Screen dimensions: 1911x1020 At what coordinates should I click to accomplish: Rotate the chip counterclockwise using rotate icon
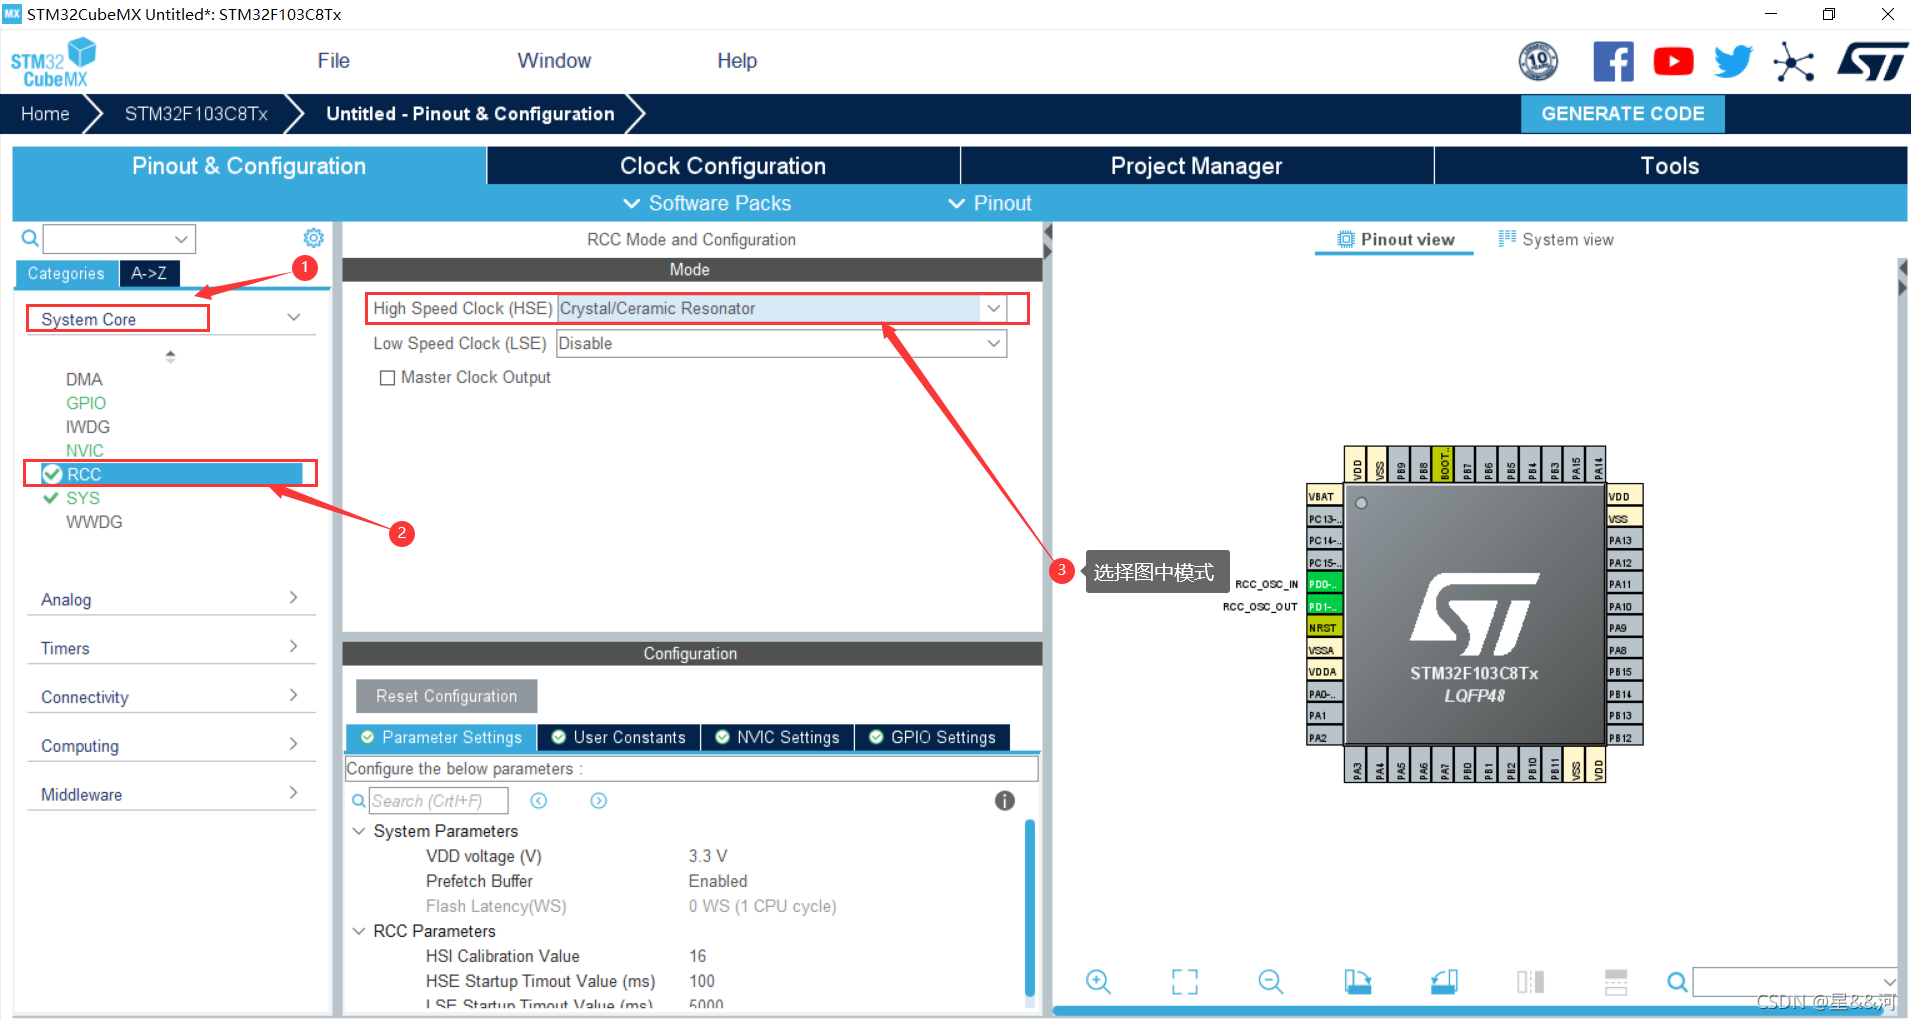coord(1443,981)
